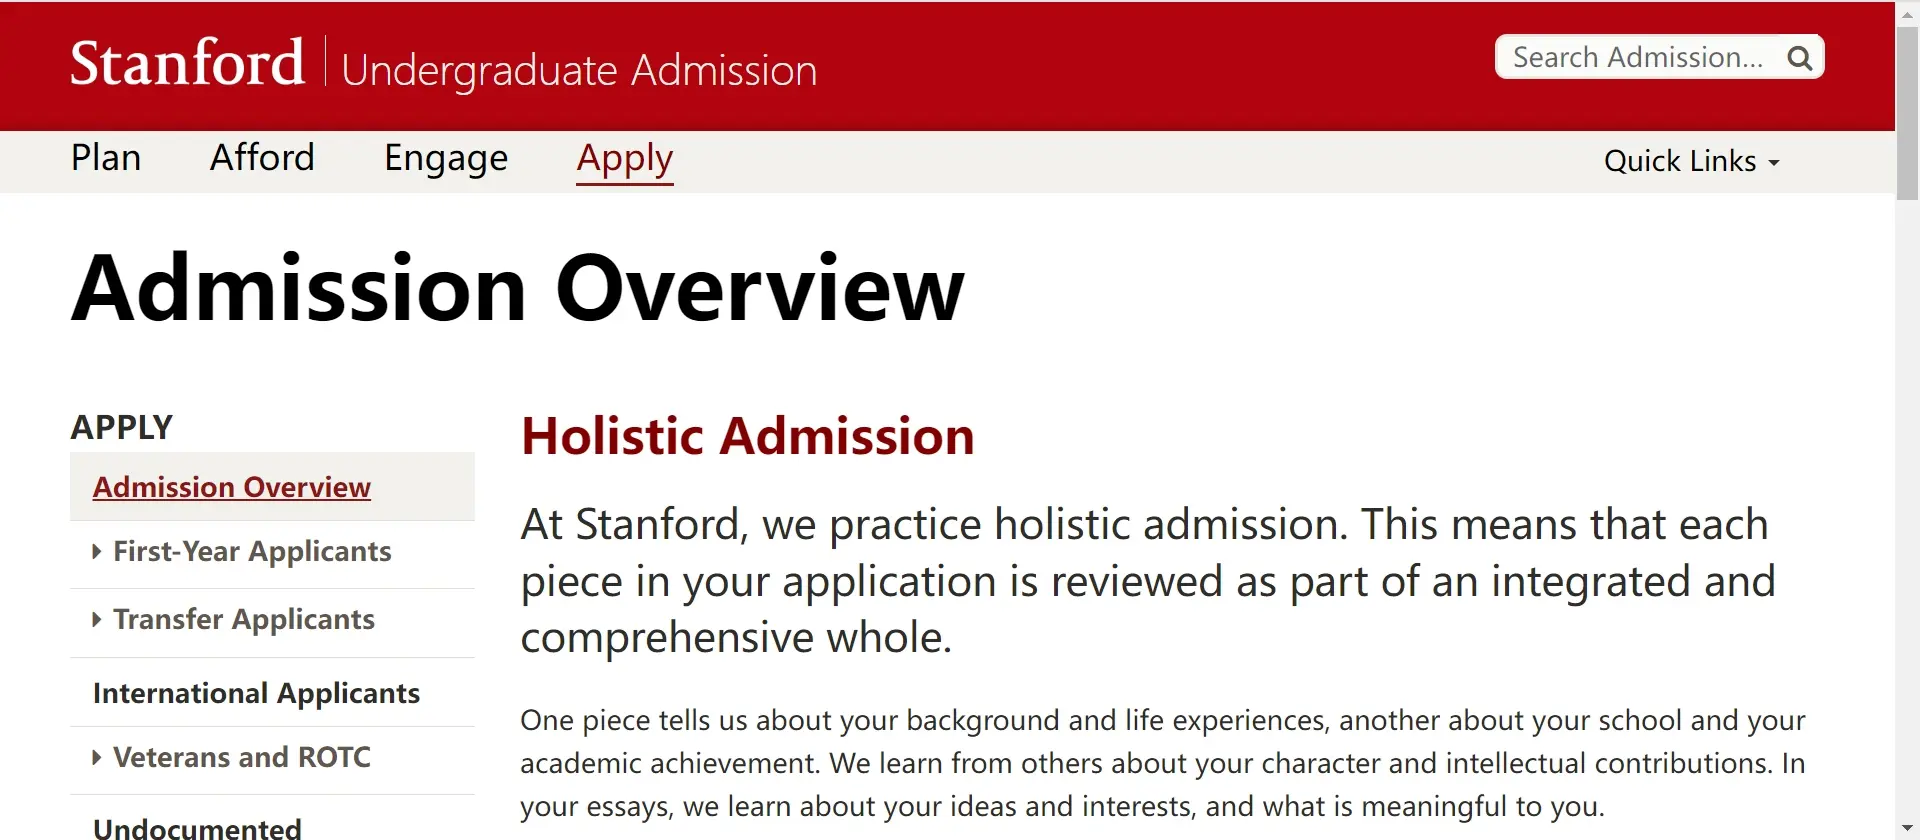Open Admission Overview sidebar link
The height and width of the screenshot is (840, 1920).
pyautogui.click(x=232, y=487)
